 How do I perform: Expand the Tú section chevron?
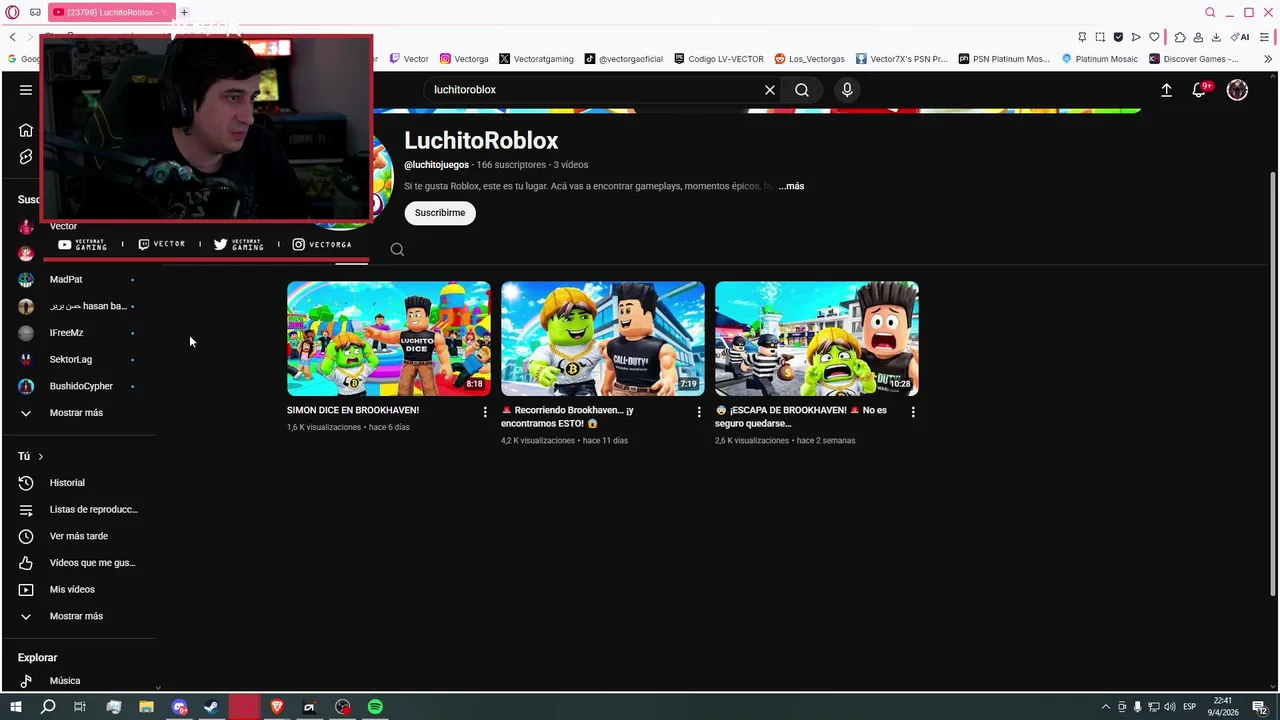click(x=40, y=456)
